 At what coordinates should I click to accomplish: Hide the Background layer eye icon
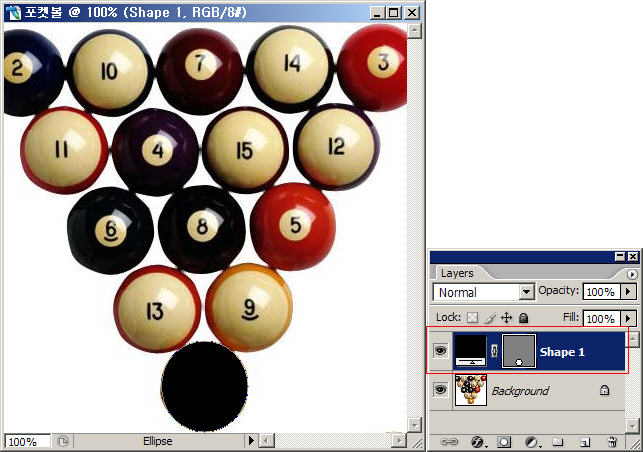[x=440, y=389]
